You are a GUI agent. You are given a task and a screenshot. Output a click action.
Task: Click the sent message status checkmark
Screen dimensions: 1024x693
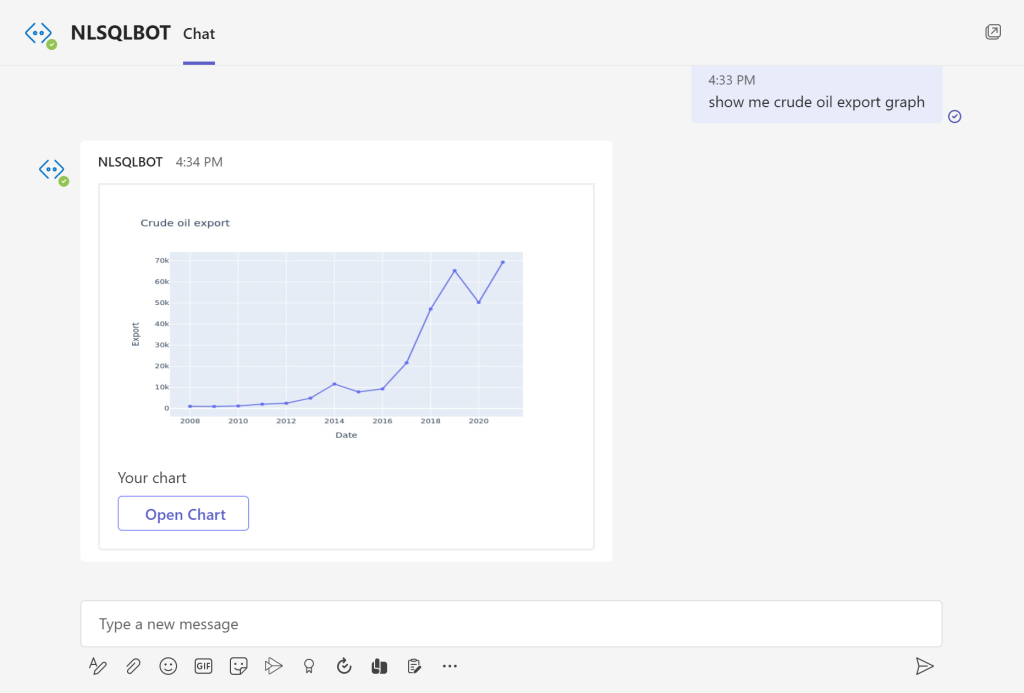(955, 116)
